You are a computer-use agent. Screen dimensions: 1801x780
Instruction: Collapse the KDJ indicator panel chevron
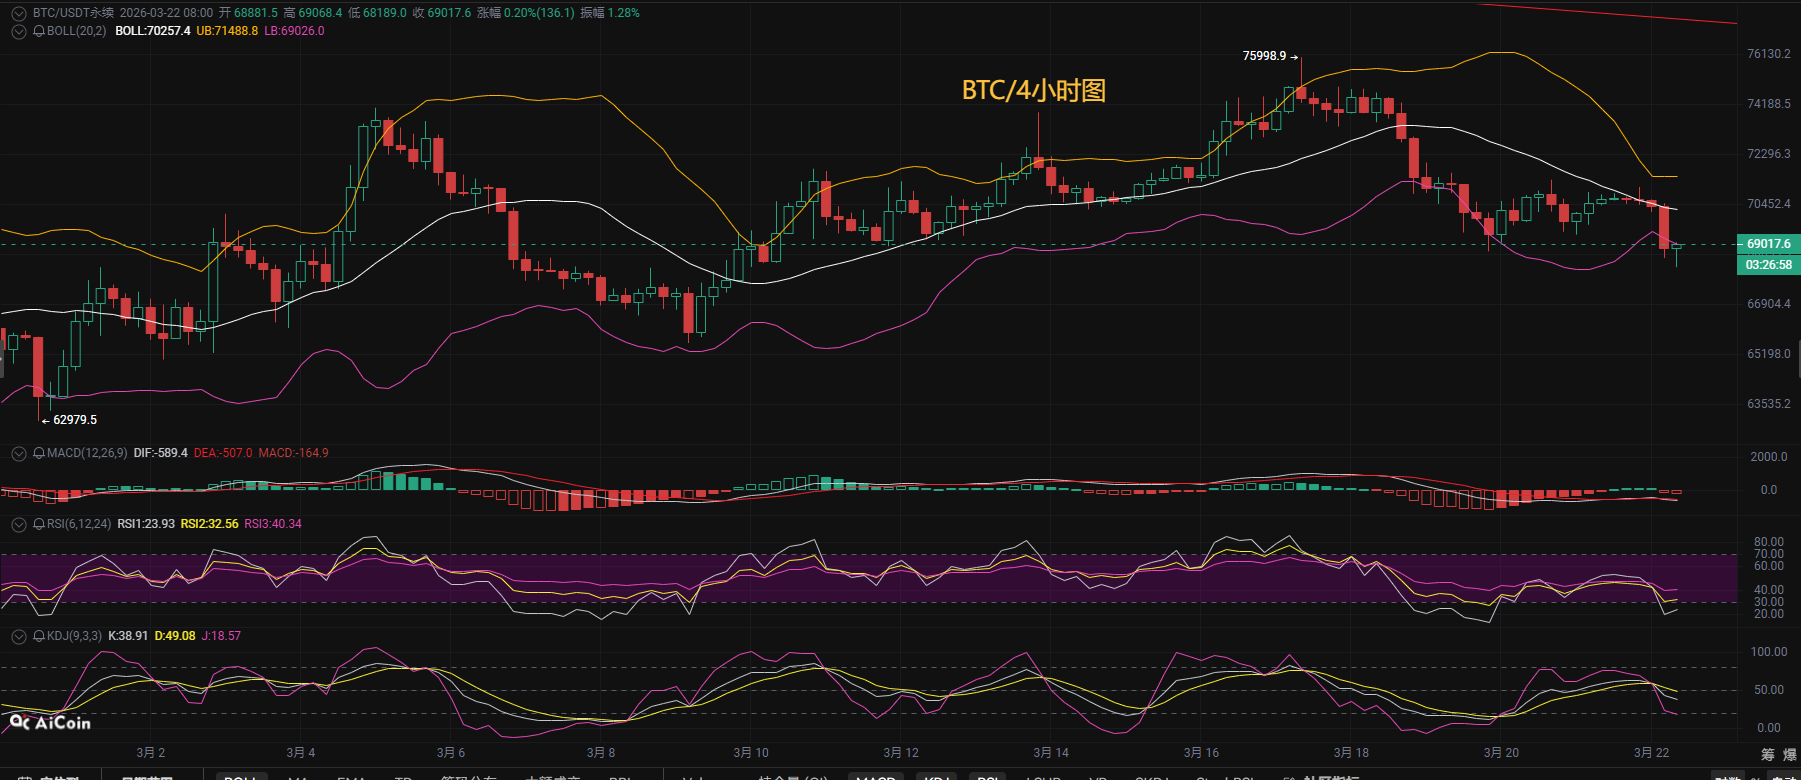pos(18,636)
